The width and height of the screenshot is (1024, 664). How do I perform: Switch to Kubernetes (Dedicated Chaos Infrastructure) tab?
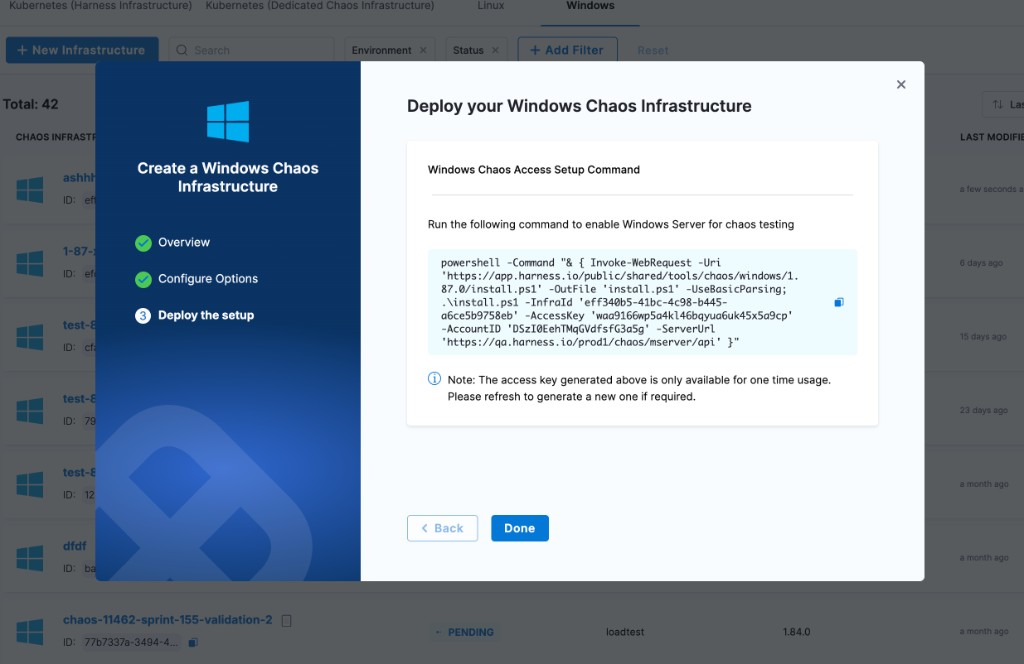click(x=319, y=6)
